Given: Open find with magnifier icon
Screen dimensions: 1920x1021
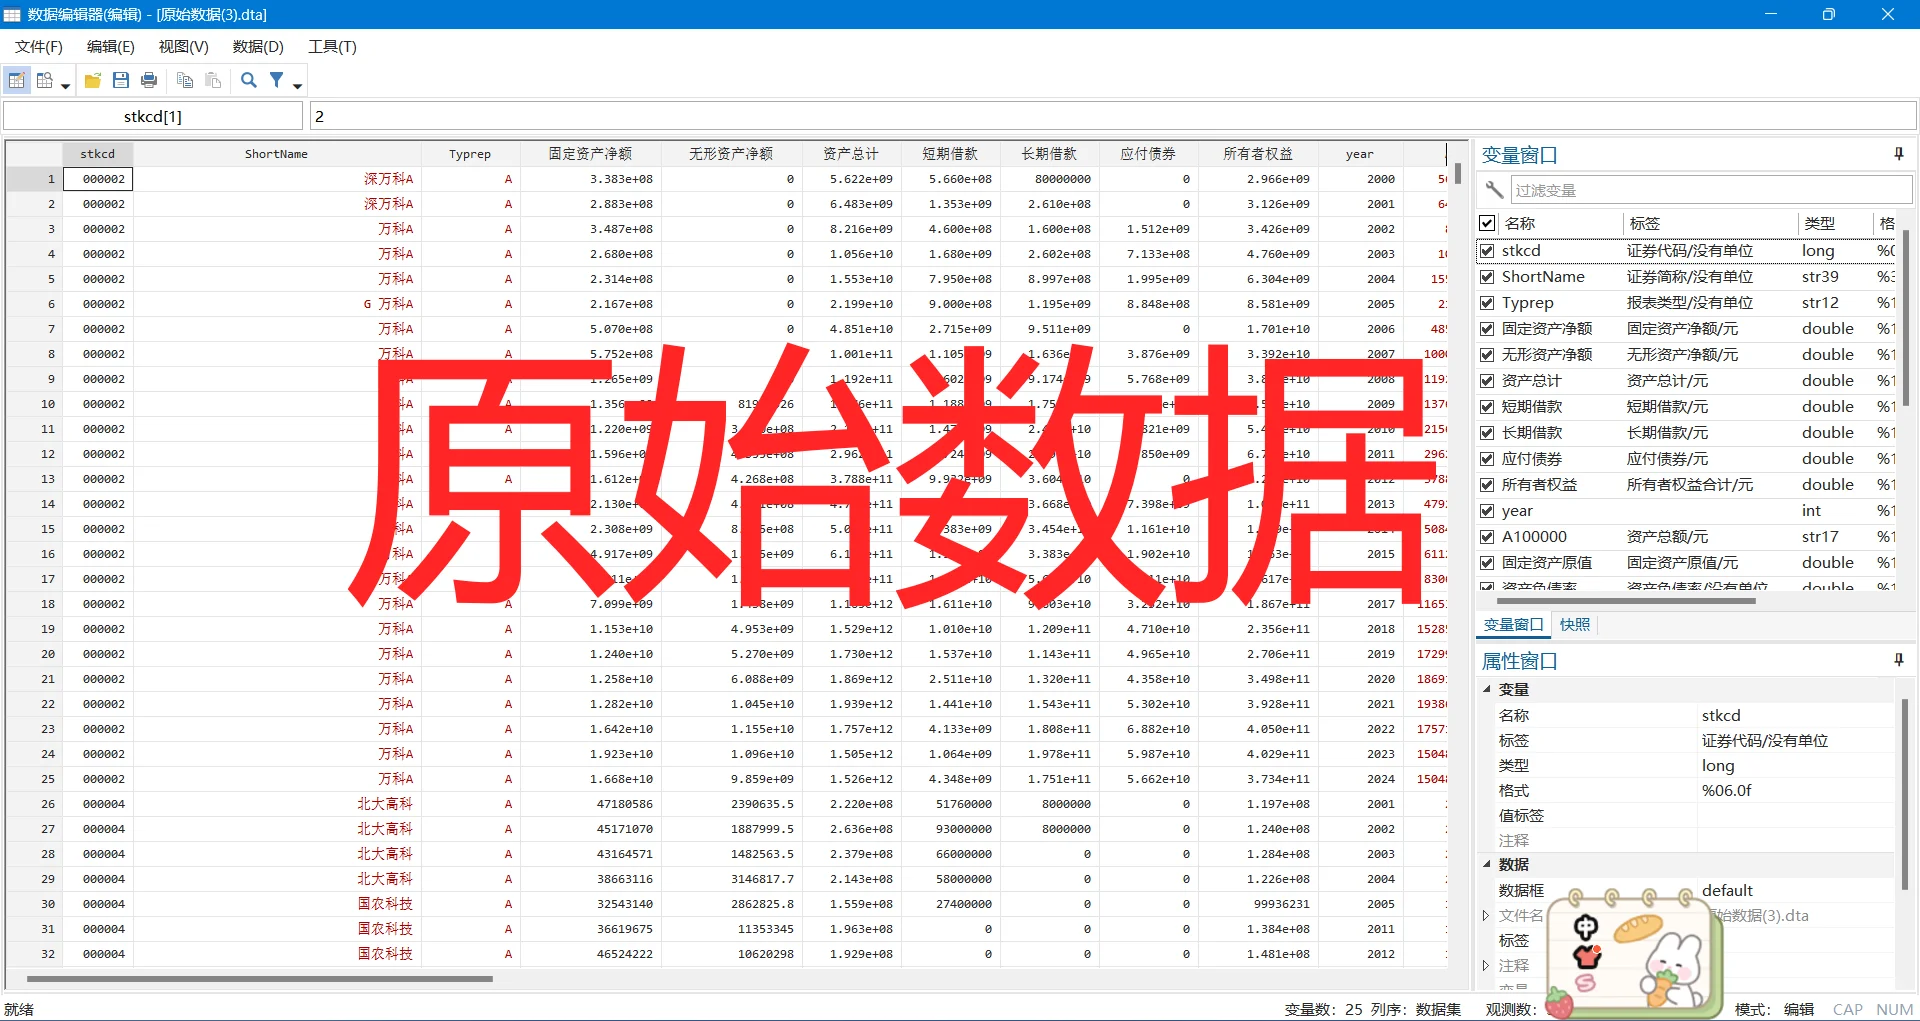Looking at the screenshot, I should click(x=249, y=81).
